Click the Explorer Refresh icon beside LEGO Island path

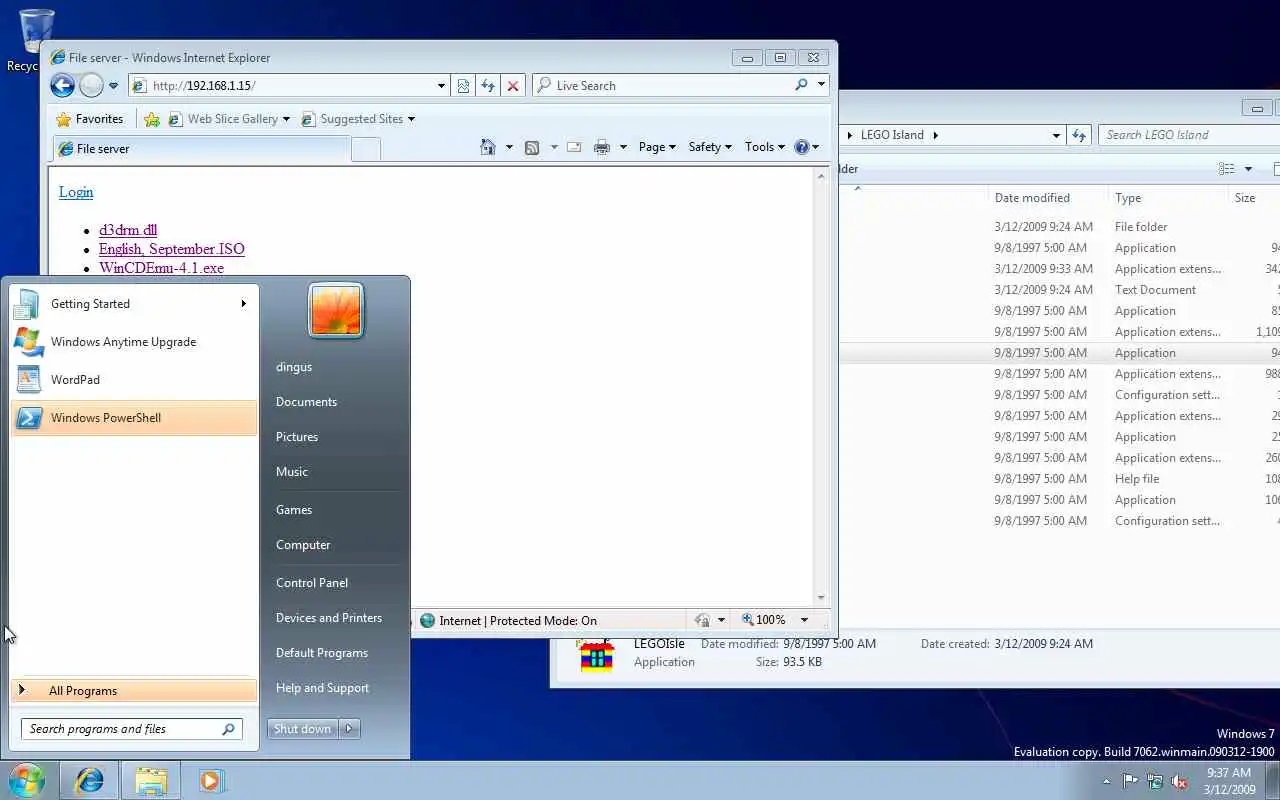coord(1079,135)
